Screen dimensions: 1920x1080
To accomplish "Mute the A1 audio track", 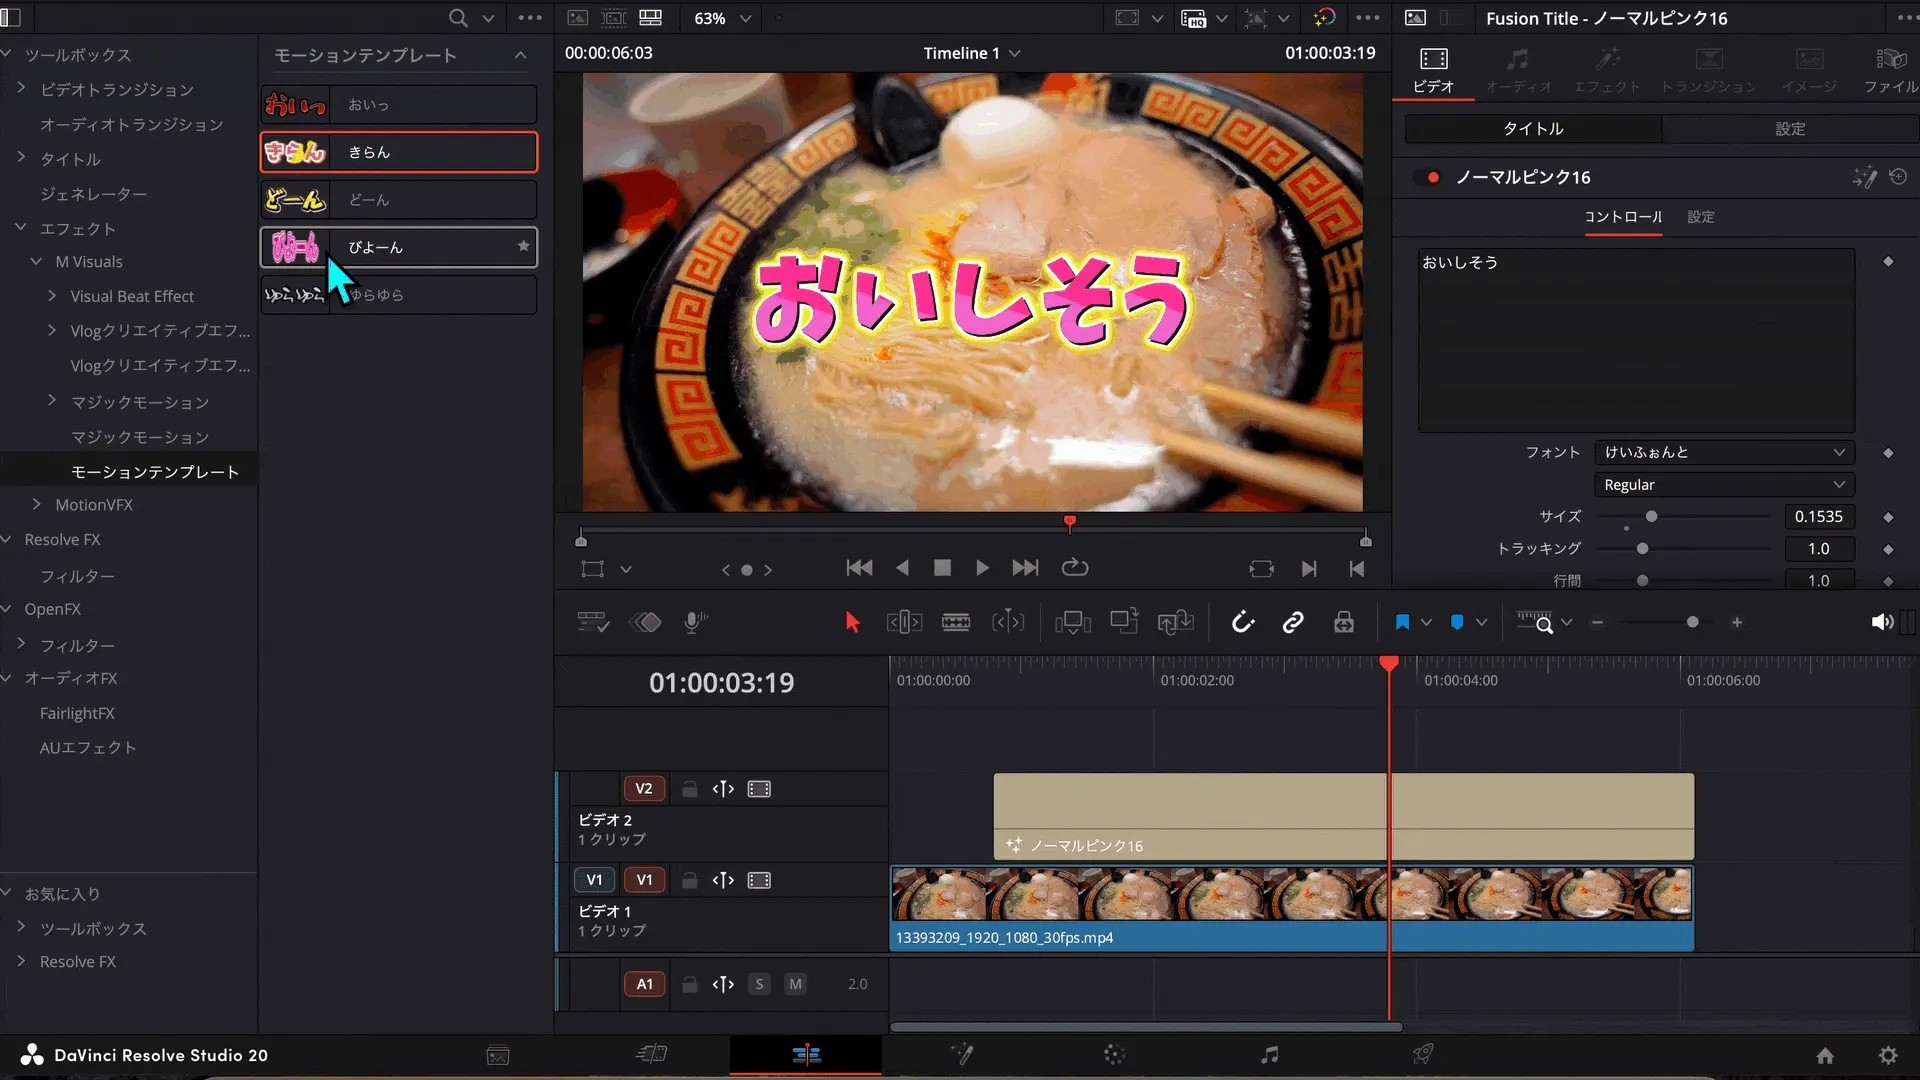I will 795,984.
